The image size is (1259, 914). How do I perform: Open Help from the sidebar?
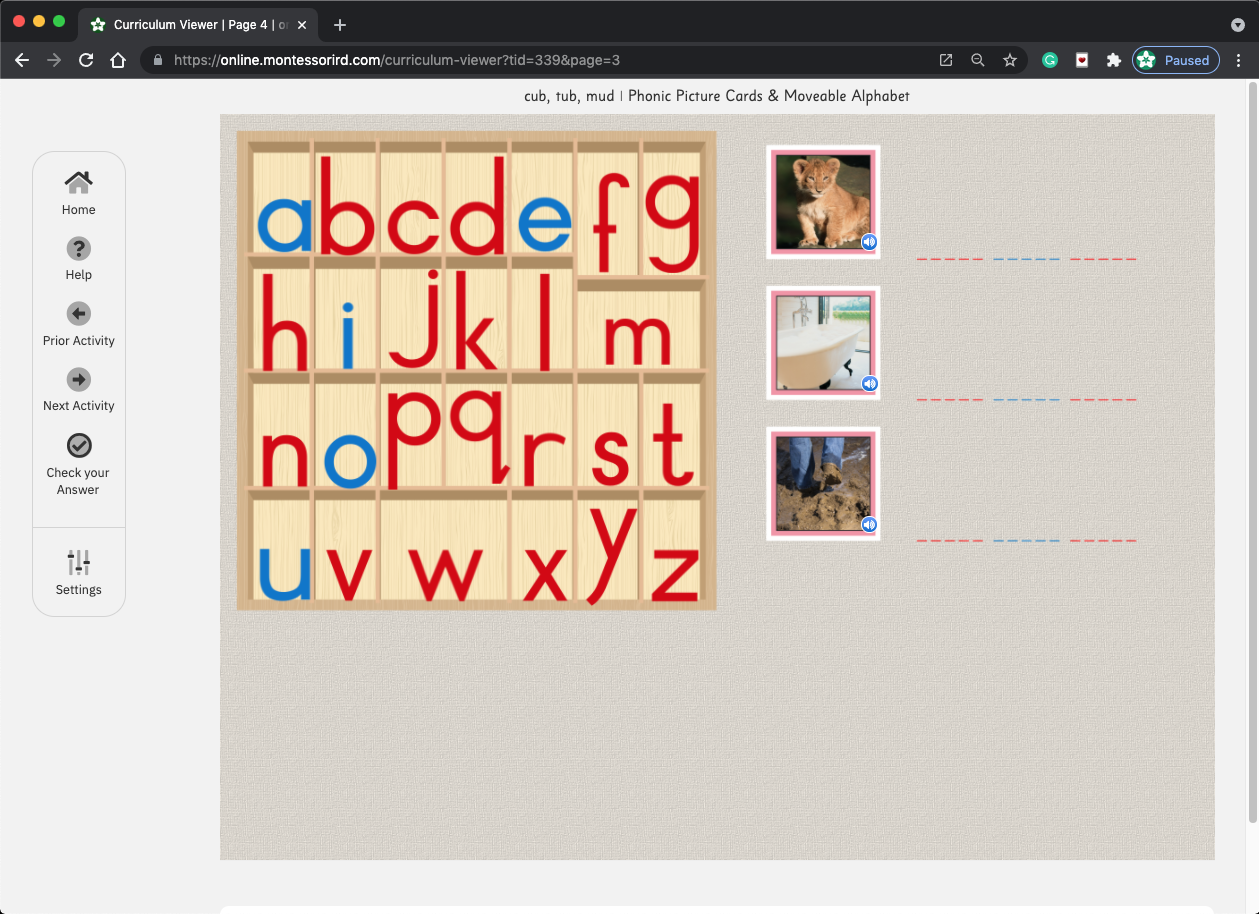(x=78, y=259)
